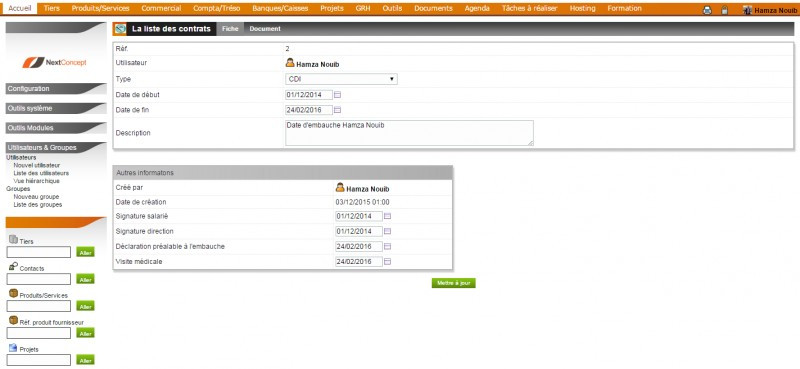The height and width of the screenshot is (369, 800).
Task: Click the padlock logout icon
Action: 724,10
